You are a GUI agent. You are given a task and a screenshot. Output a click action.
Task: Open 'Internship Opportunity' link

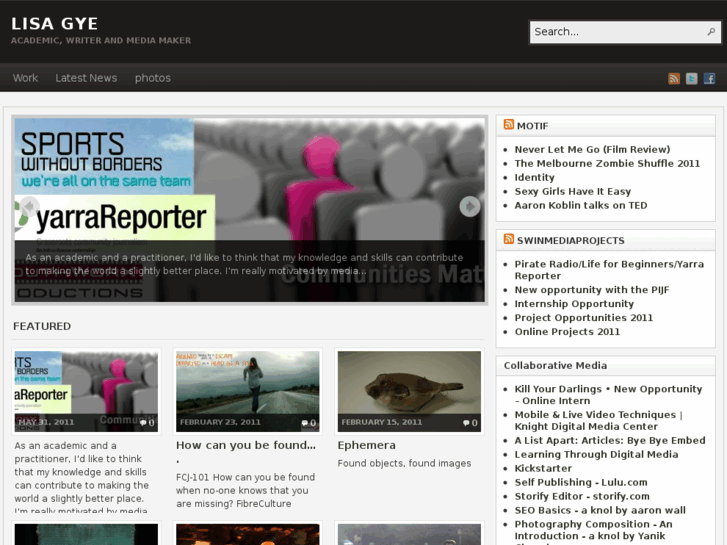point(574,303)
